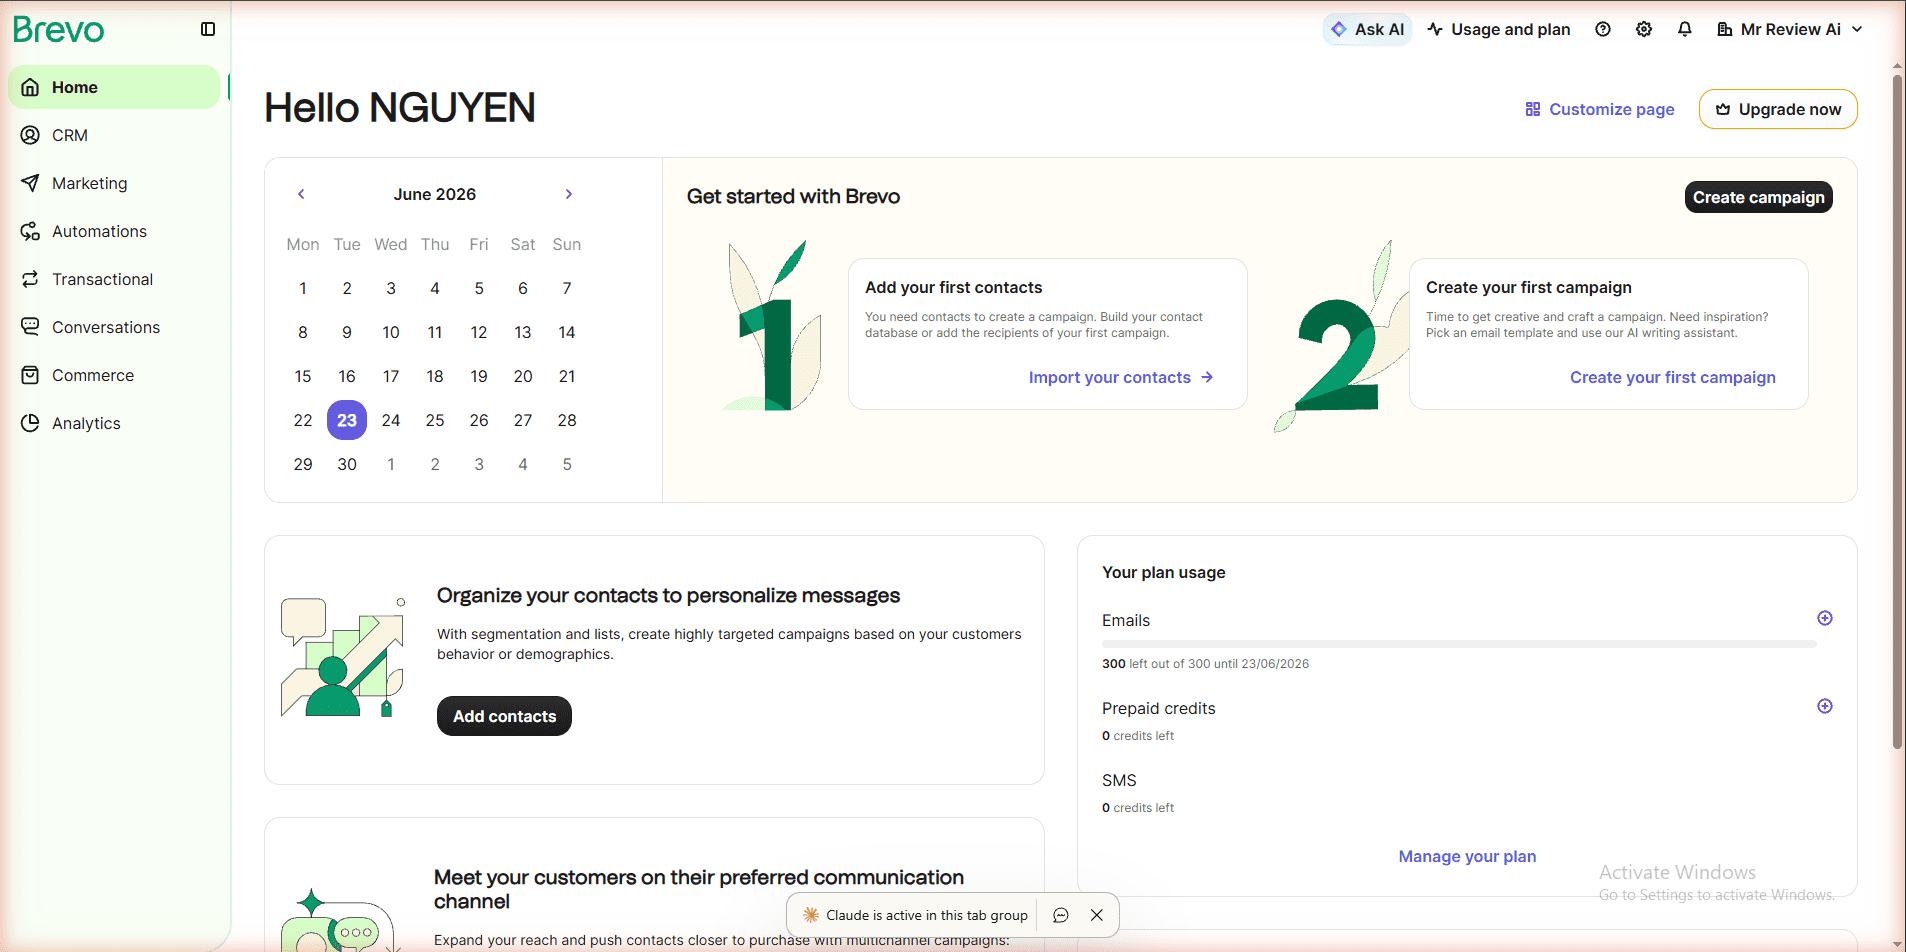
Task: Click the Add contacts button
Action: pos(504,716)
